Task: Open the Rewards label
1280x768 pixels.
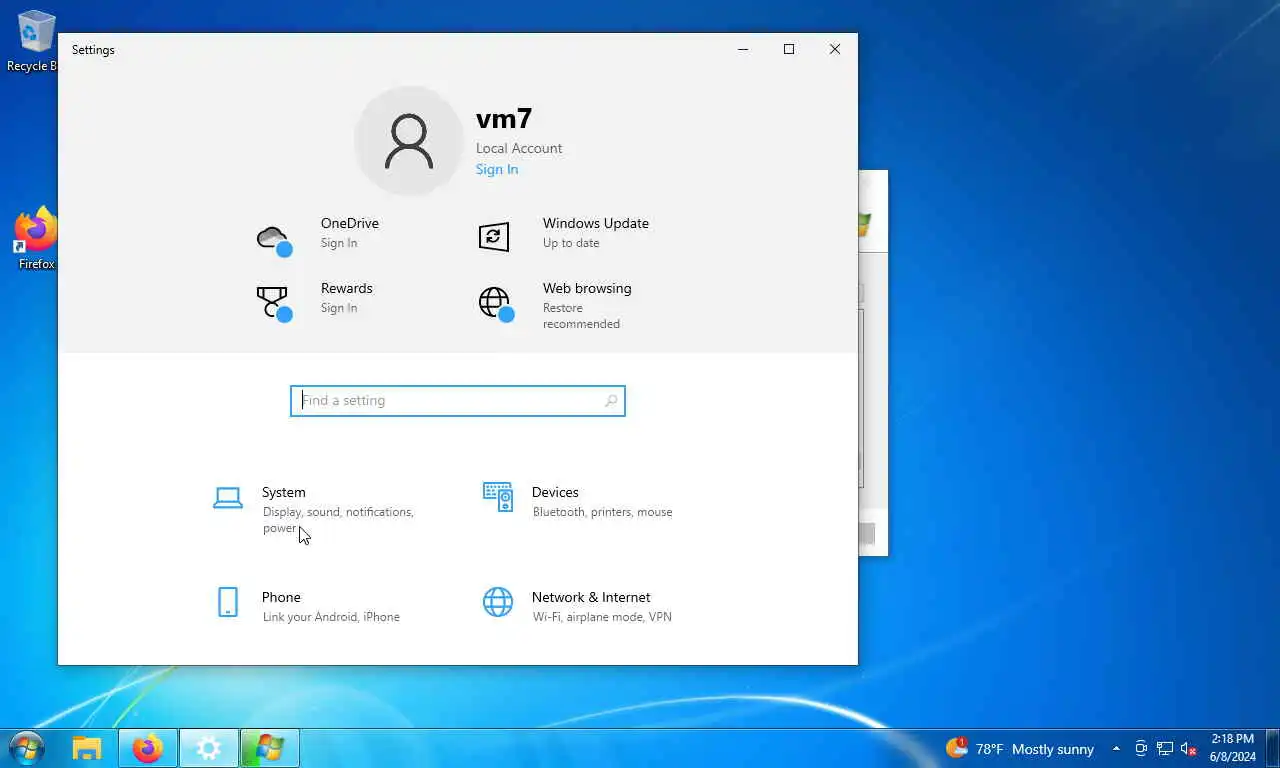Action: click(347, 288)
